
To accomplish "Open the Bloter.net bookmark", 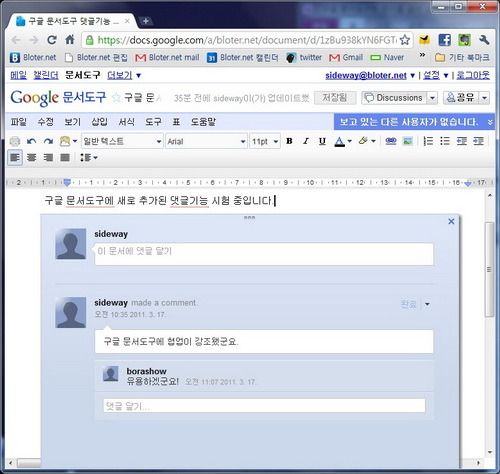I will tap(33, 57).
